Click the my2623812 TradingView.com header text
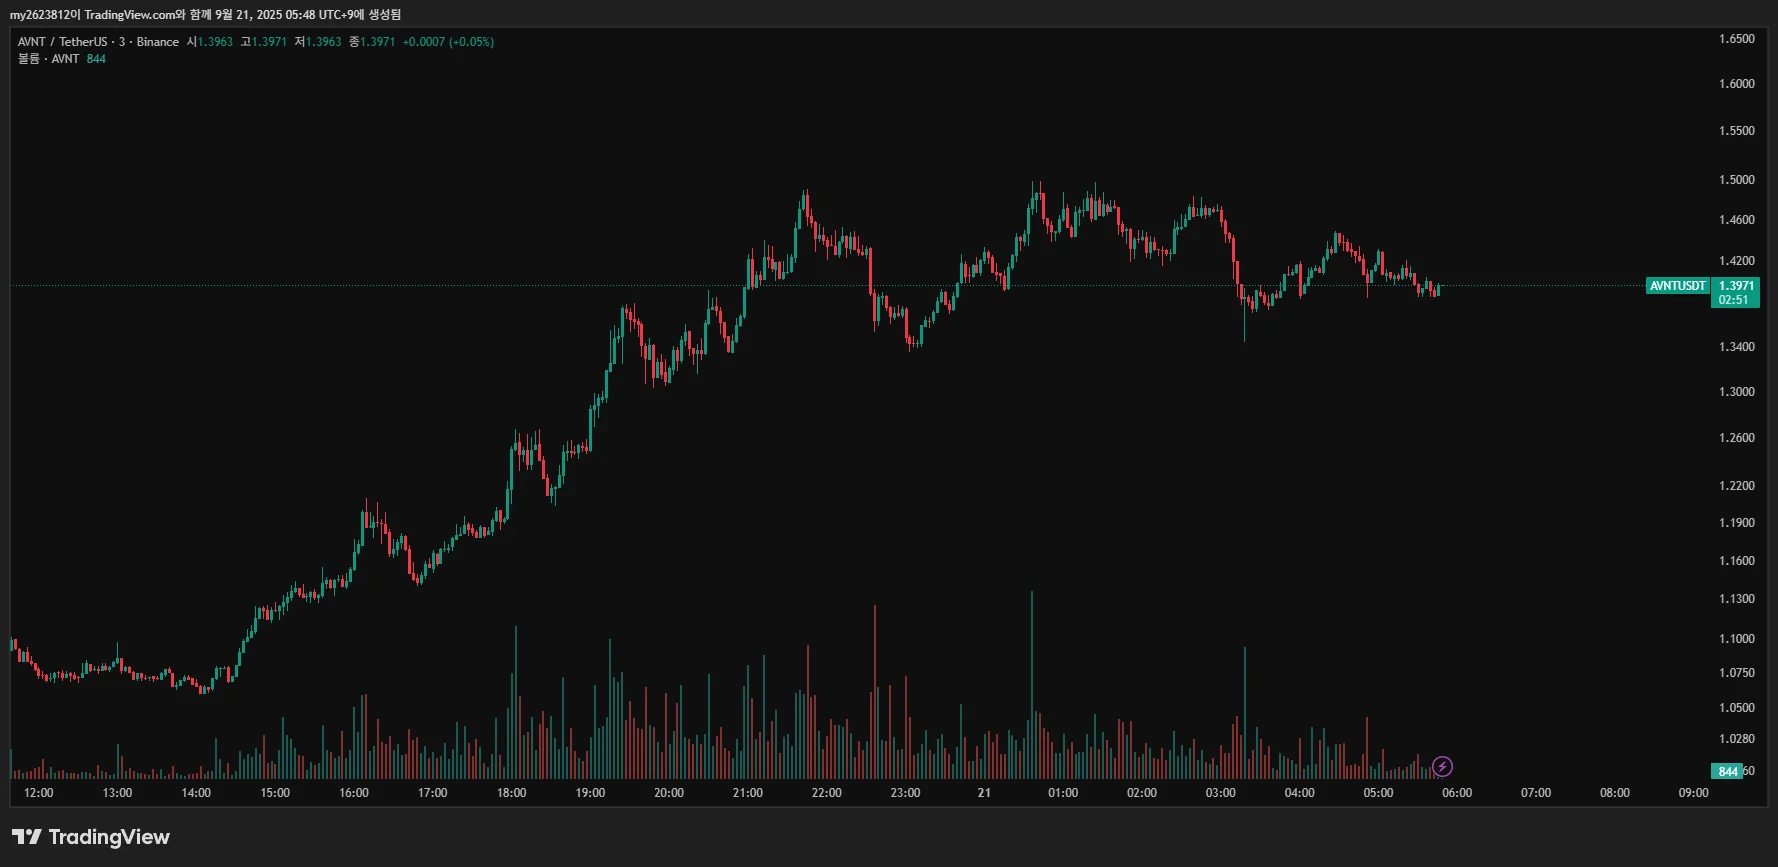Viewport: 1778px width, 867px height. [205, 15]
